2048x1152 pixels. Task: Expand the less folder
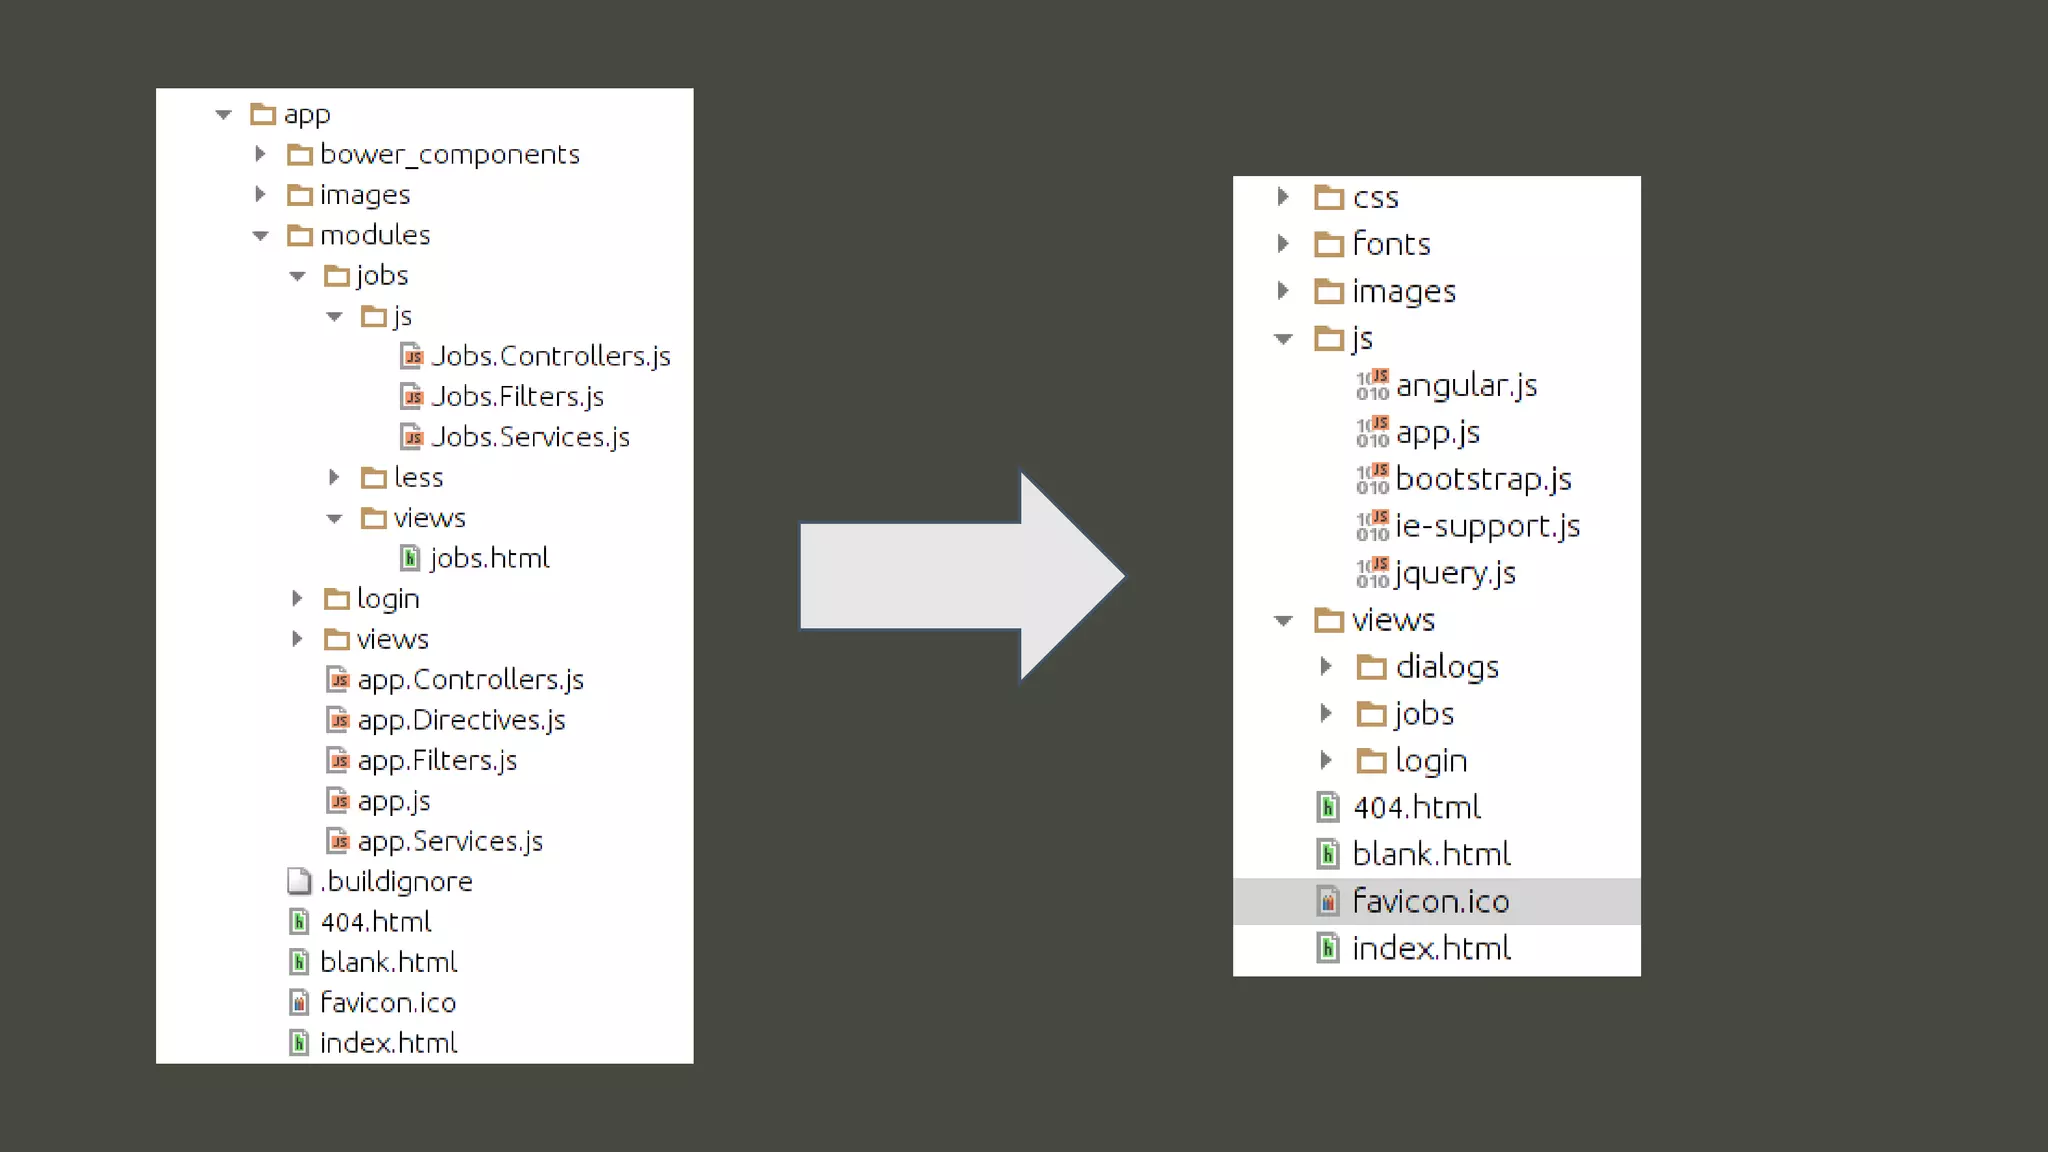(x=334, y=478)
